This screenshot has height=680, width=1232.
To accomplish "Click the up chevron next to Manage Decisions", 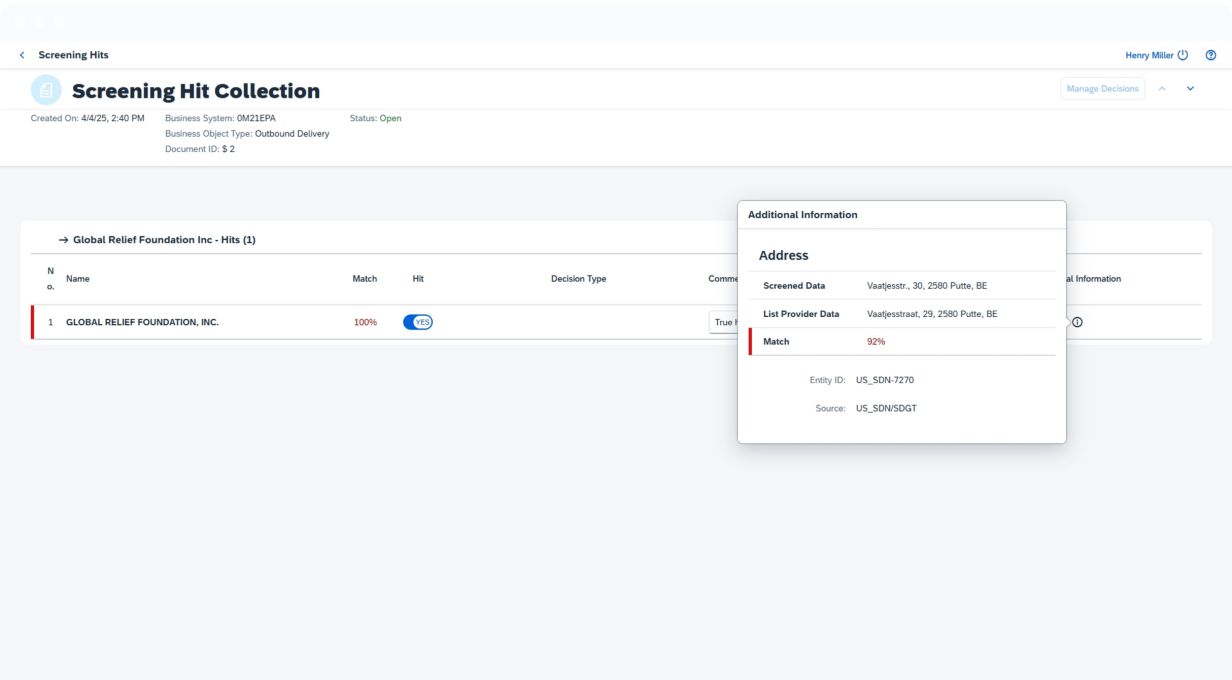I will 1162,89.
